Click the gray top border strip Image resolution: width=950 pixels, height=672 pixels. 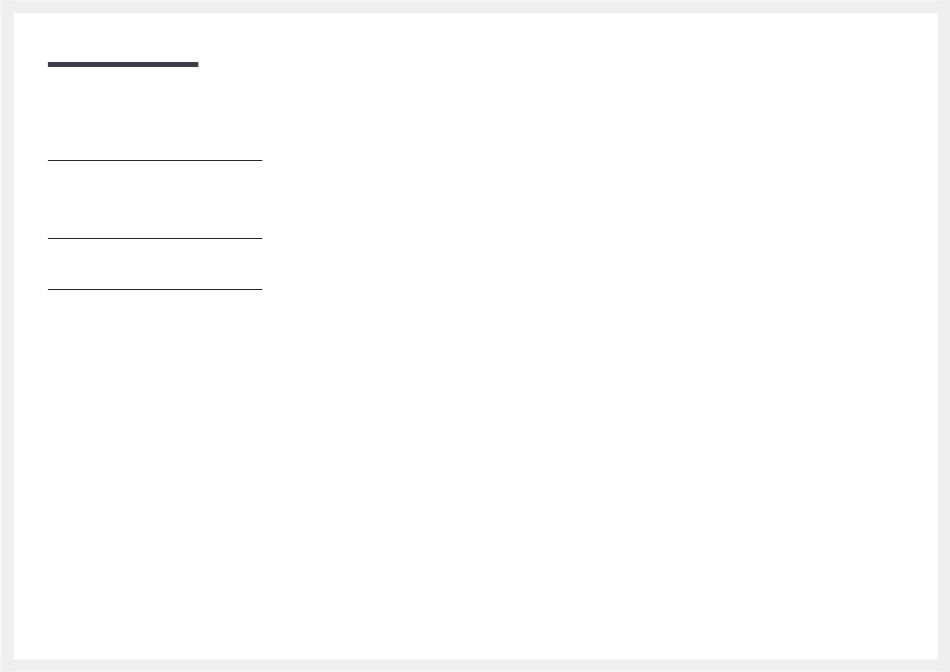point(475,7)
